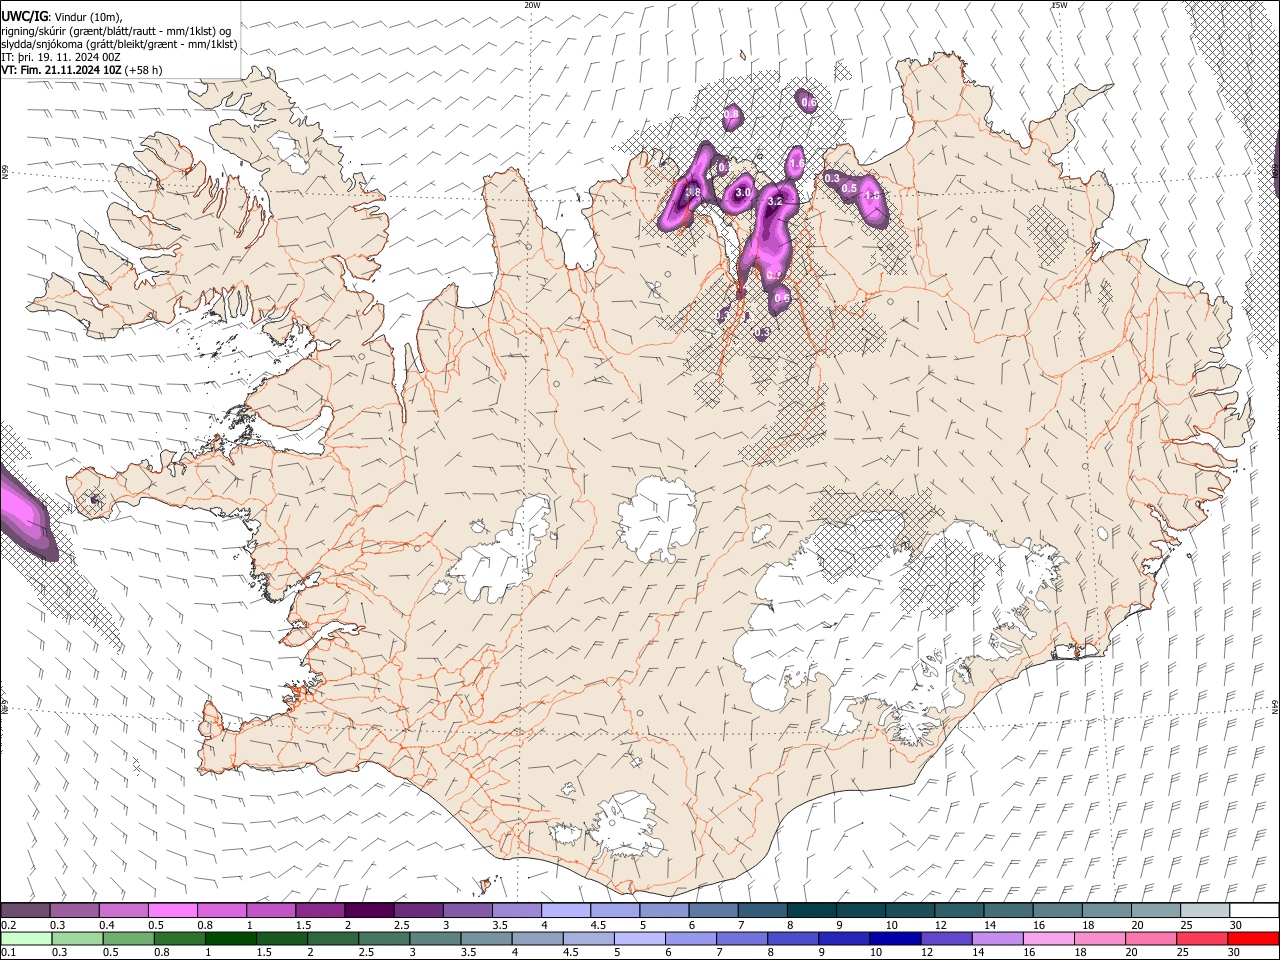Click purple scale swatch between 1.5 and 2
1280x960 pixels.
[319, 911]
